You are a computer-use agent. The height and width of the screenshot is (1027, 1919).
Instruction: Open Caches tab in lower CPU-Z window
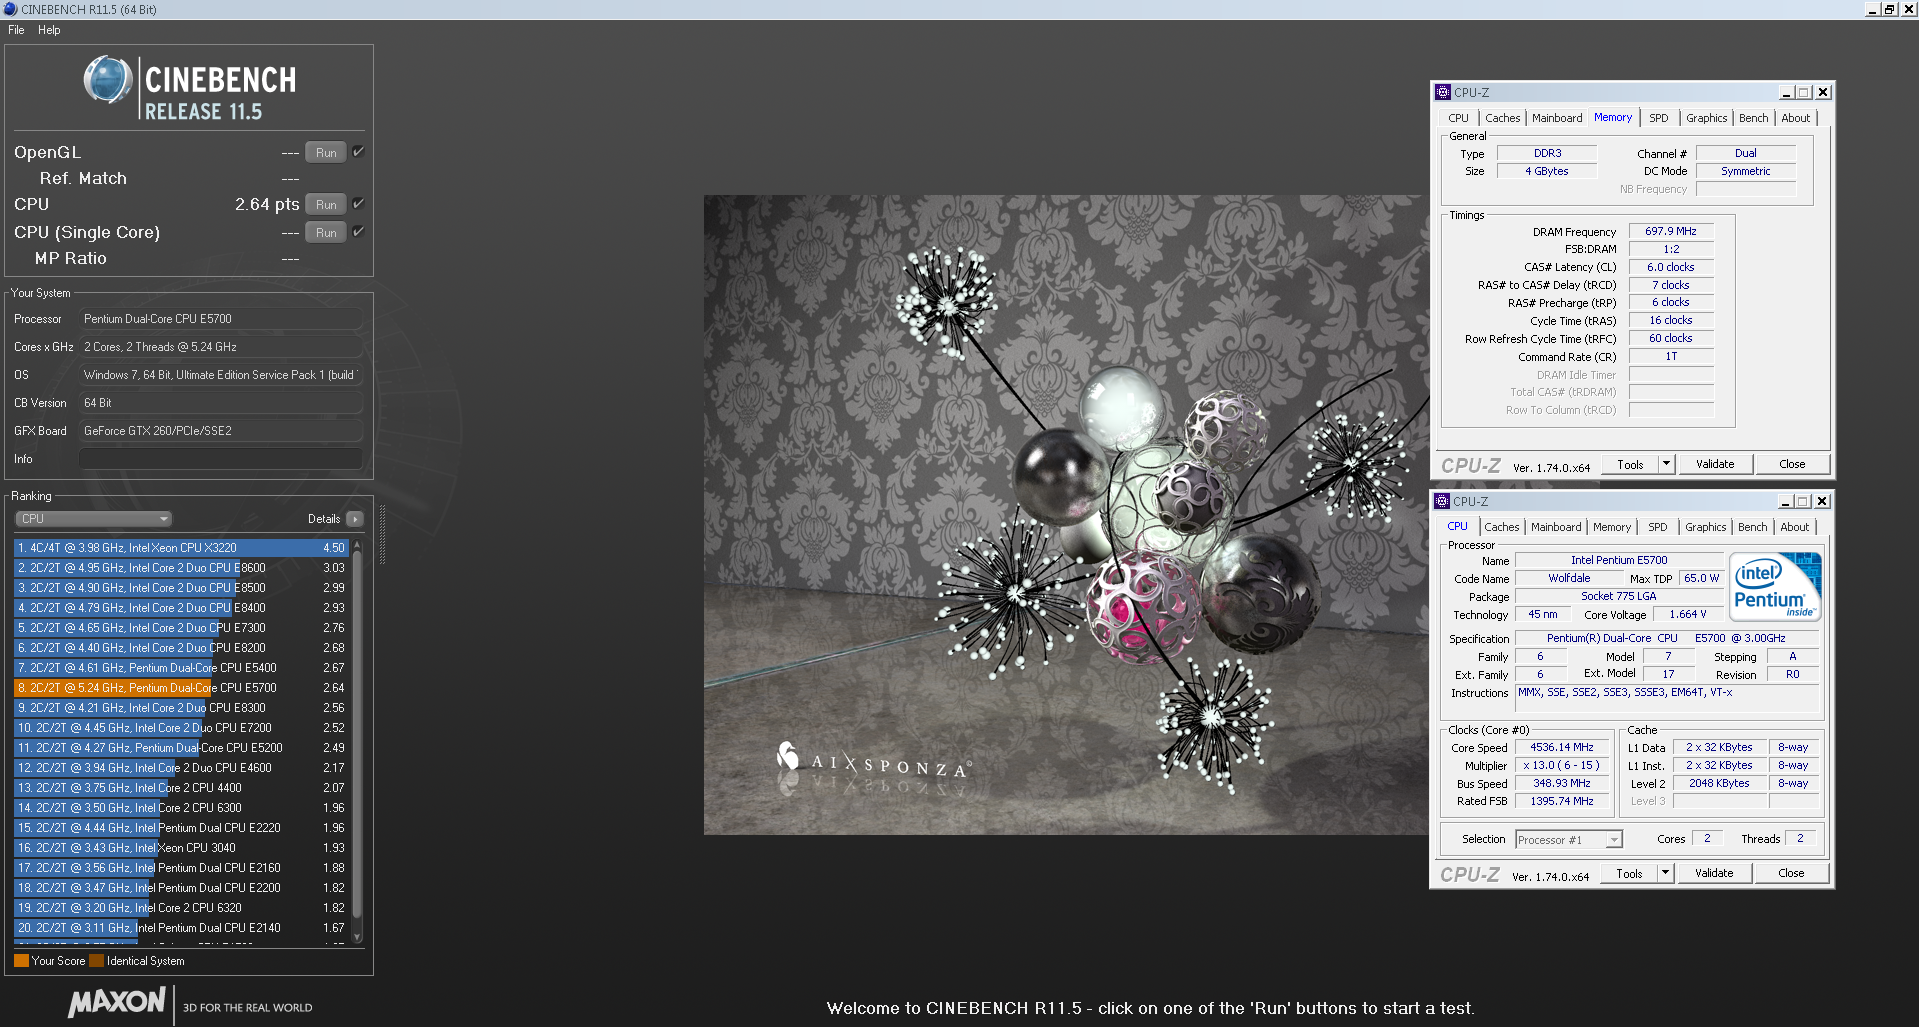coord(1501,527)
